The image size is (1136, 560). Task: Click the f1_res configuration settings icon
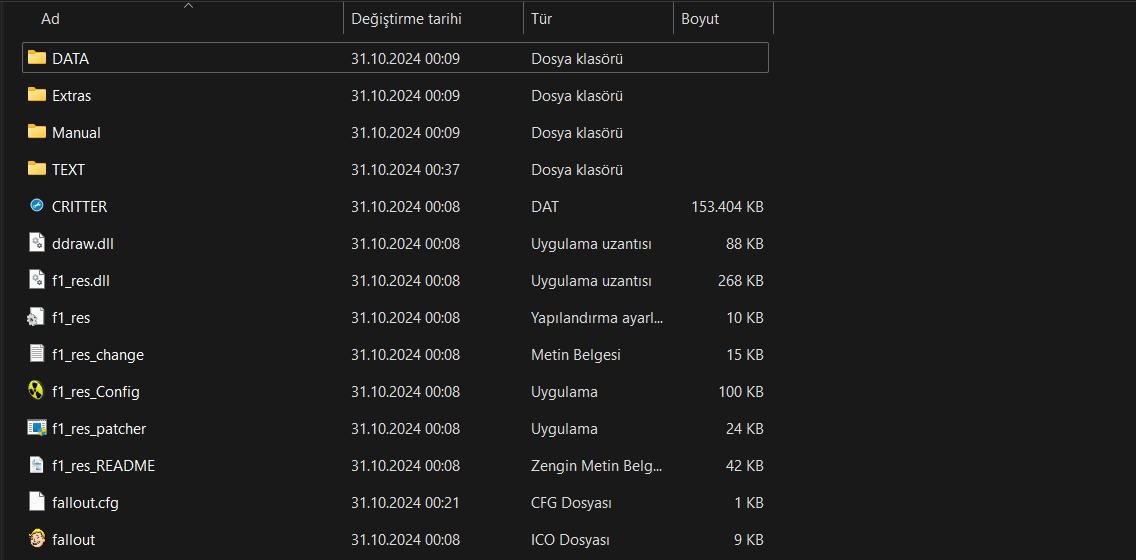coord(37,317)
